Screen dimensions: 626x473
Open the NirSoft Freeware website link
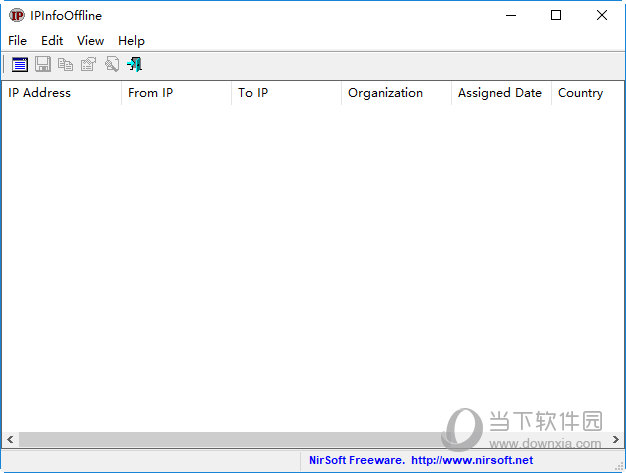pyautogui.click(x=421, y=460)
